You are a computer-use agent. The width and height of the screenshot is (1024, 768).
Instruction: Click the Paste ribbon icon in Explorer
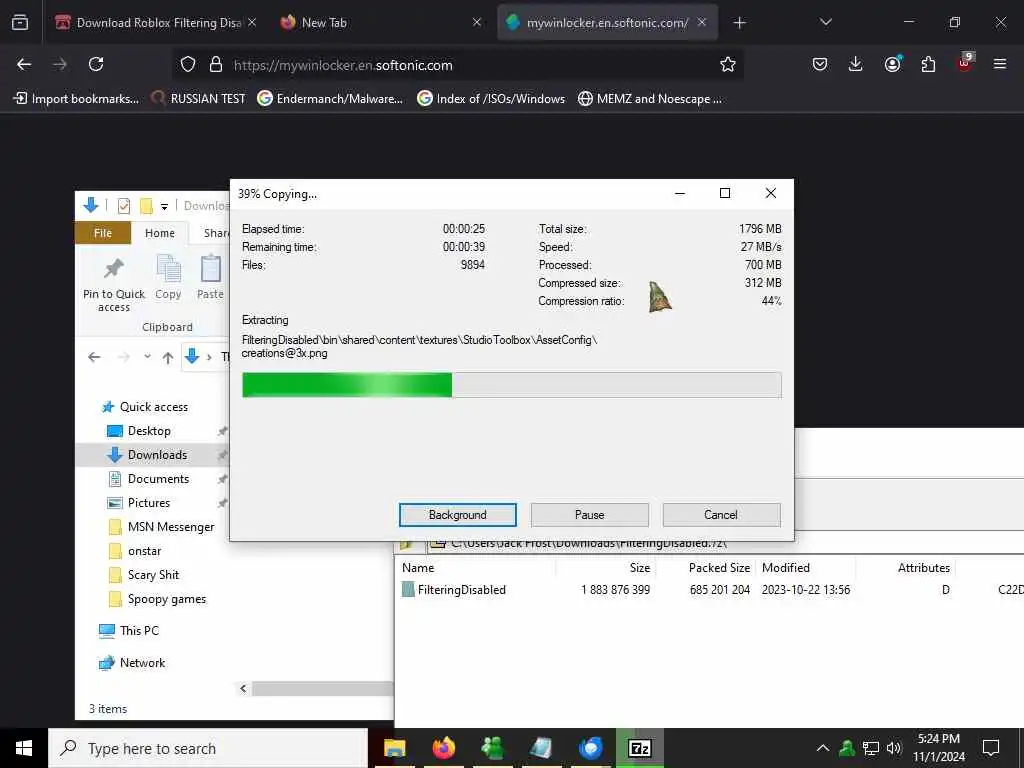click(x=210, y=278)
